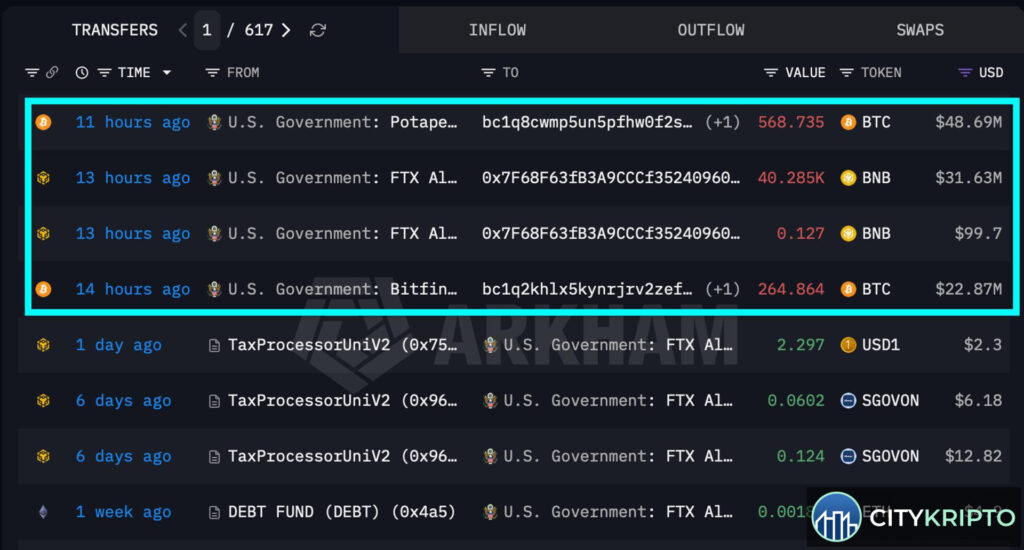This screenshot has width=1024, height=550.
Task: Click the USD amount $31.63M
Action: pos(968,178)
